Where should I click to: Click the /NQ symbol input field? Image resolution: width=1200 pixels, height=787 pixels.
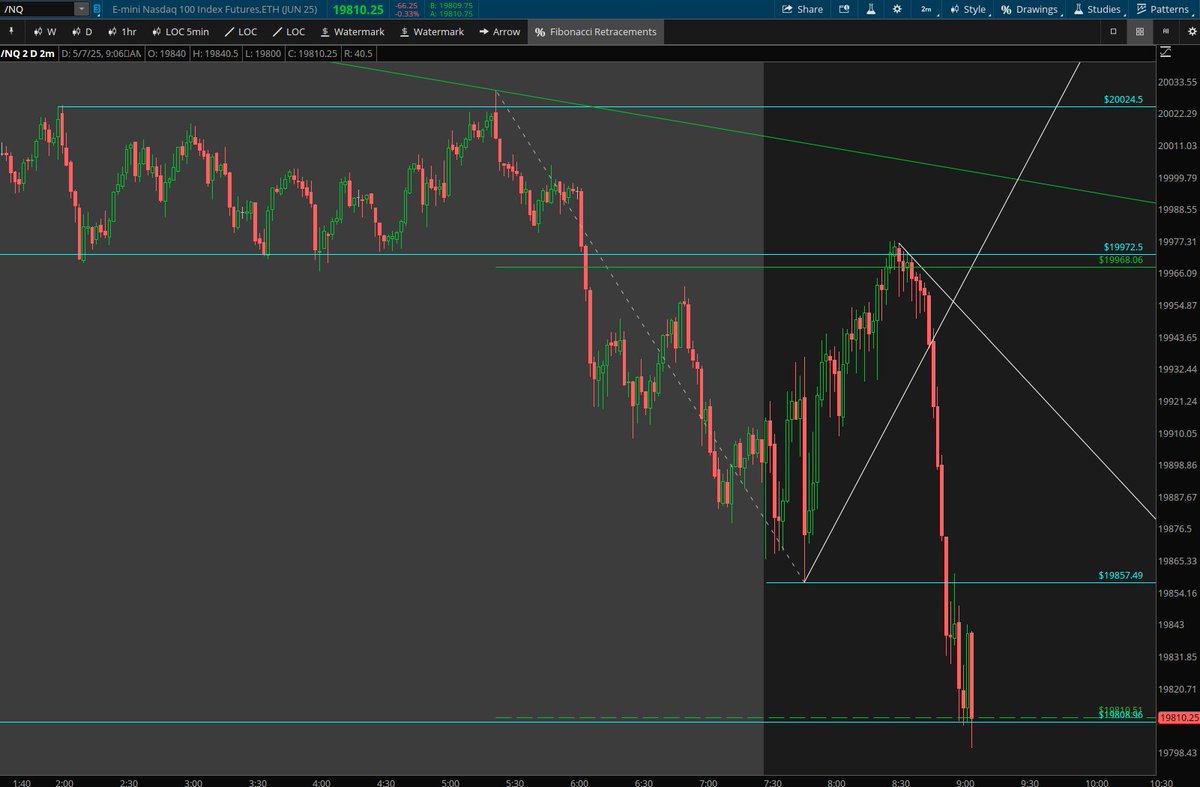point(37,9)
